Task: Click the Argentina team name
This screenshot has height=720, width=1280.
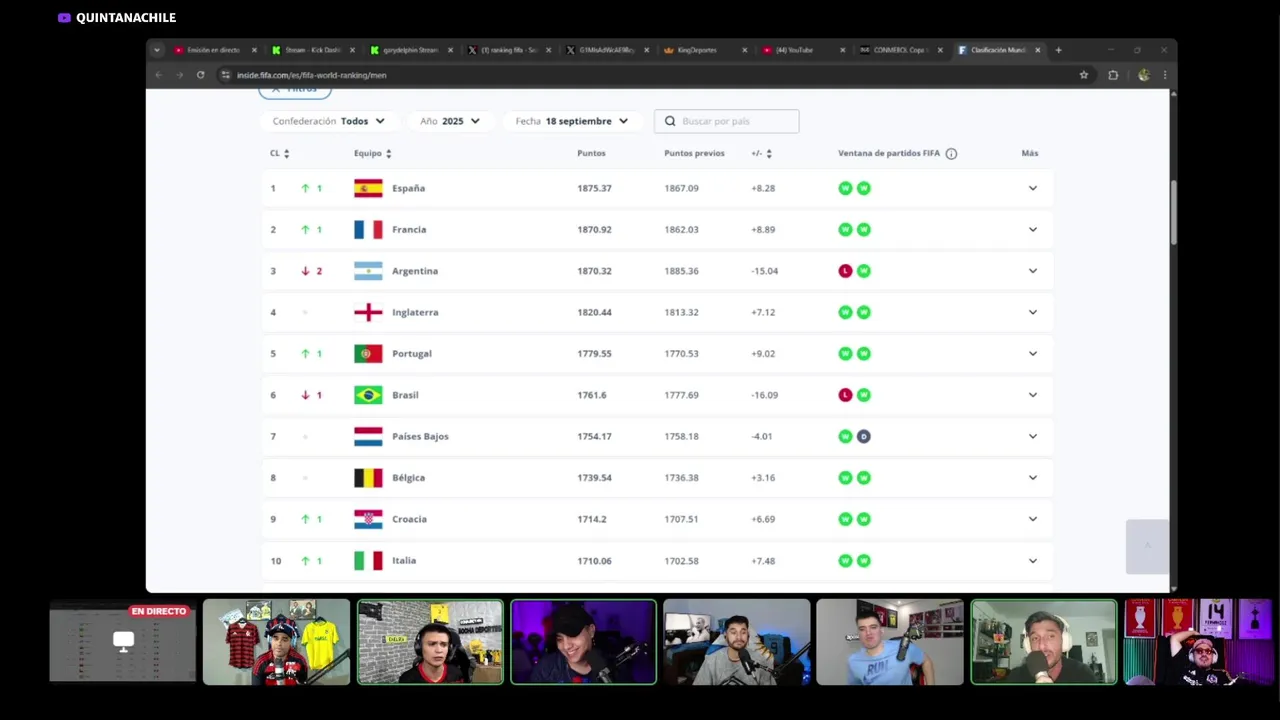Action: 415,271
